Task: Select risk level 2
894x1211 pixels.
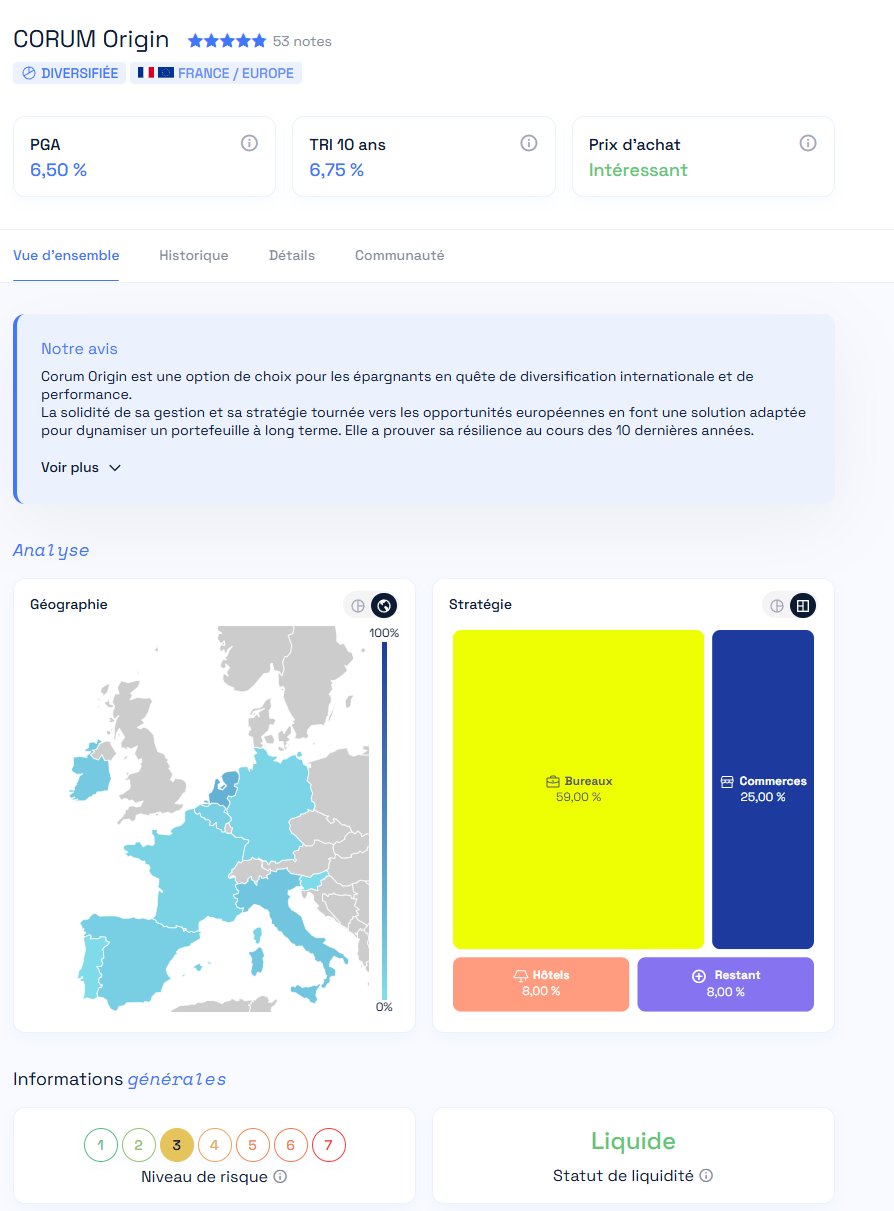Action: (x=139, y=1145)
